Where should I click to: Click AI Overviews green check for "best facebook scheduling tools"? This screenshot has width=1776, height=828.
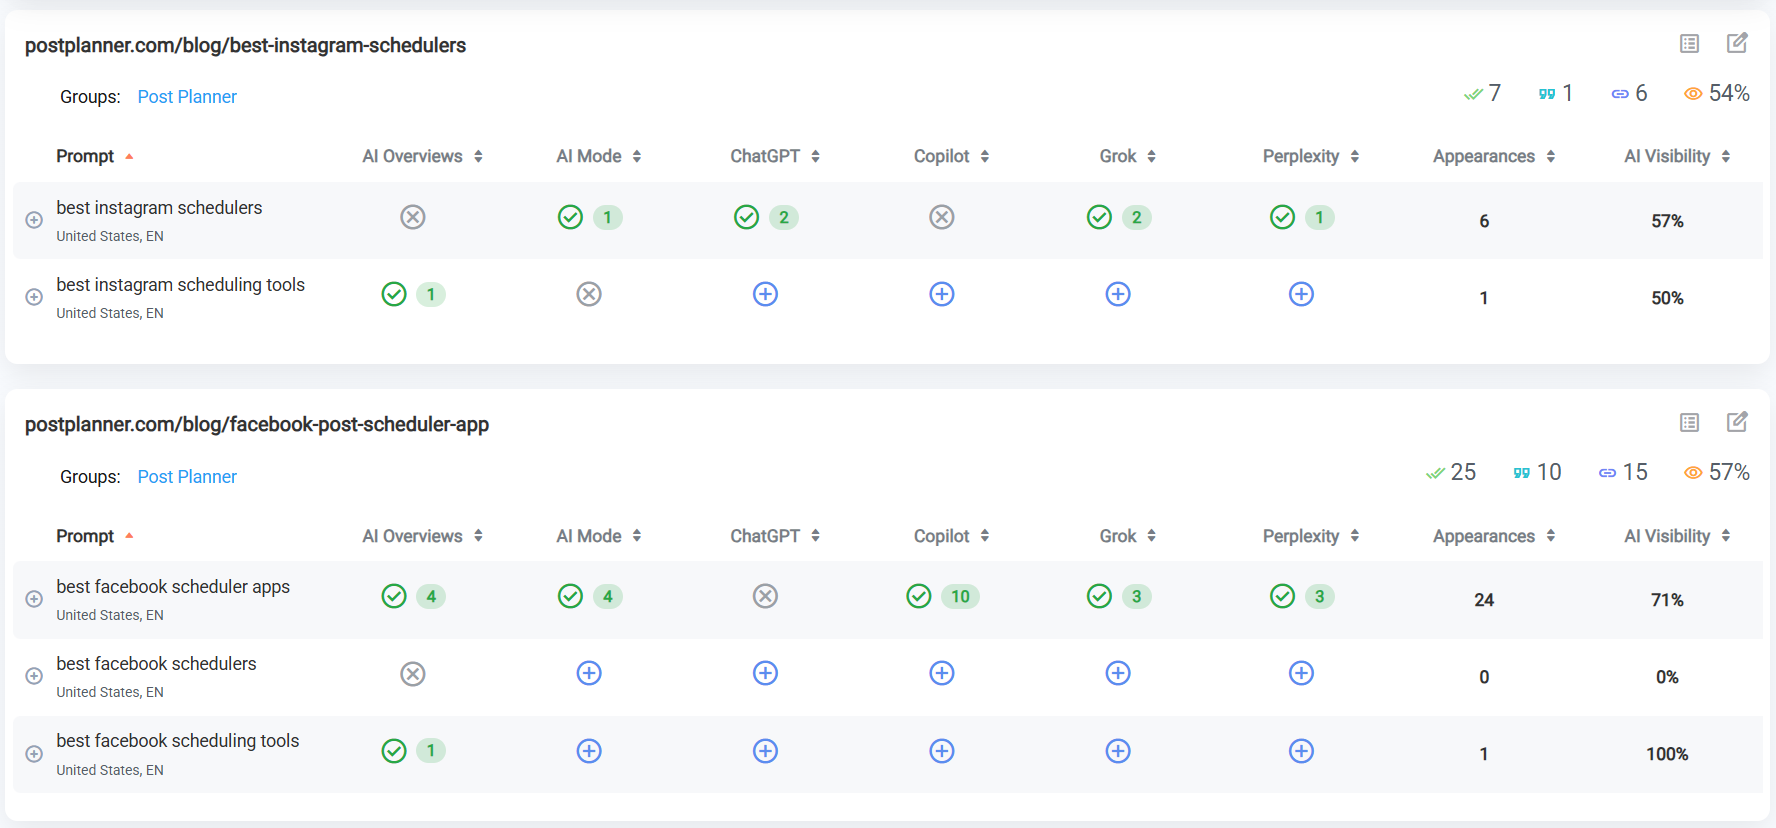point(394,751)
